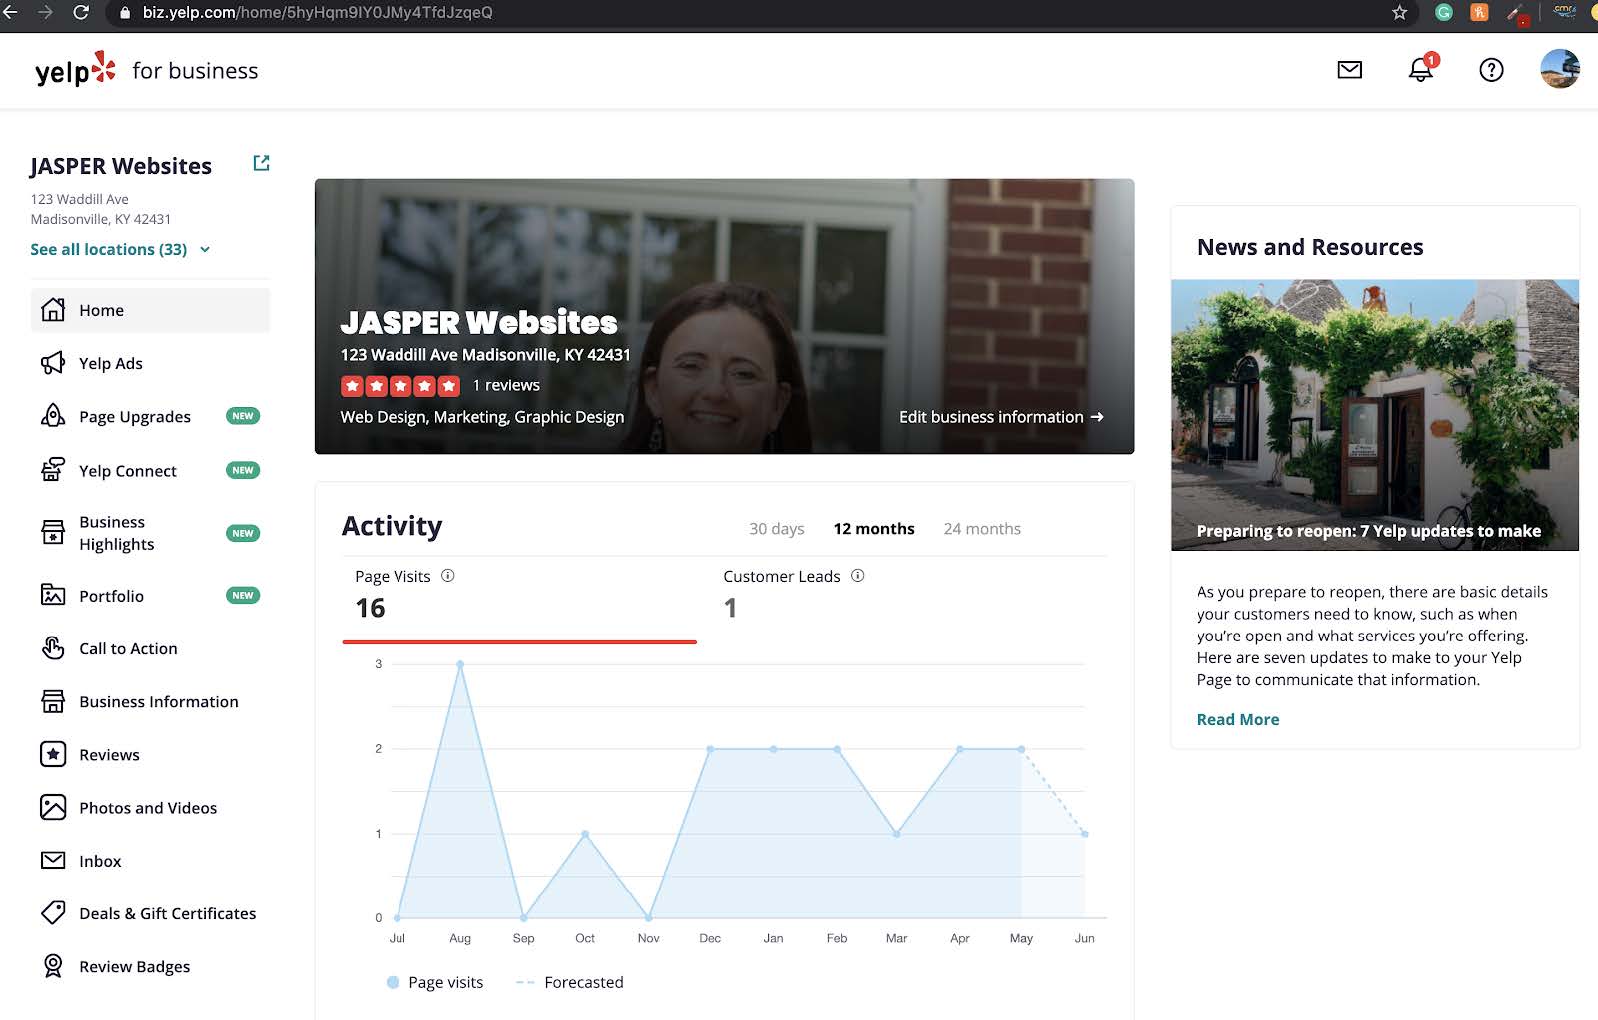Reload the page in the browser
This screenshot has height=1020, width=1598.
click(x=81, y=13)
